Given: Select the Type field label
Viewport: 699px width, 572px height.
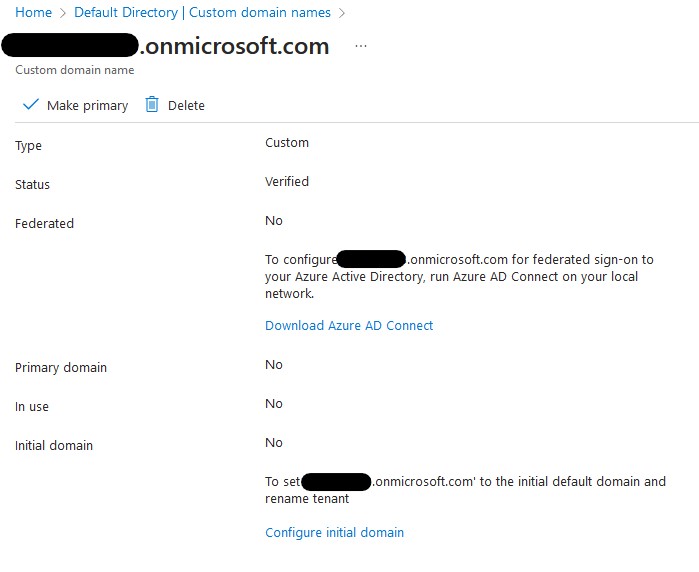Looking at the screenshot, I should (29, 146).
